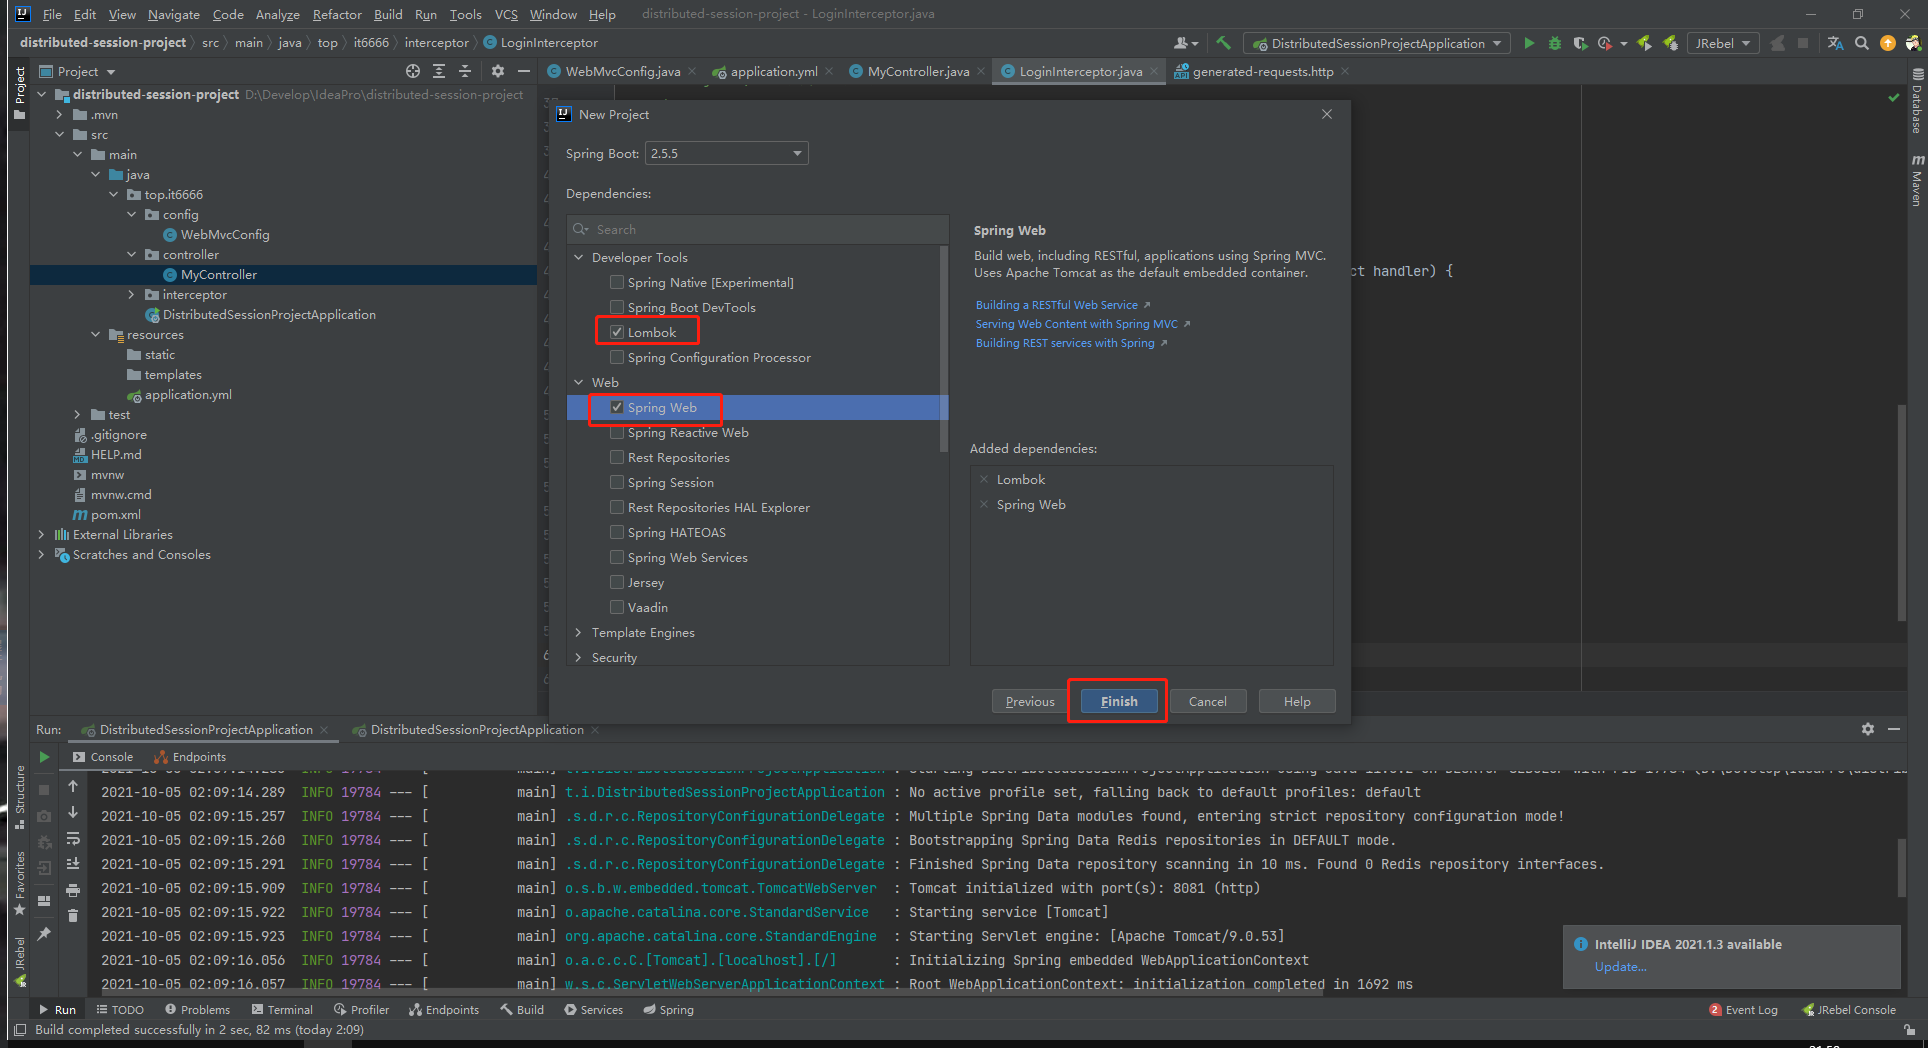Hide the Project tool window with minus icon
This screenshot has width=1928, height=1048.
[524, 71]
